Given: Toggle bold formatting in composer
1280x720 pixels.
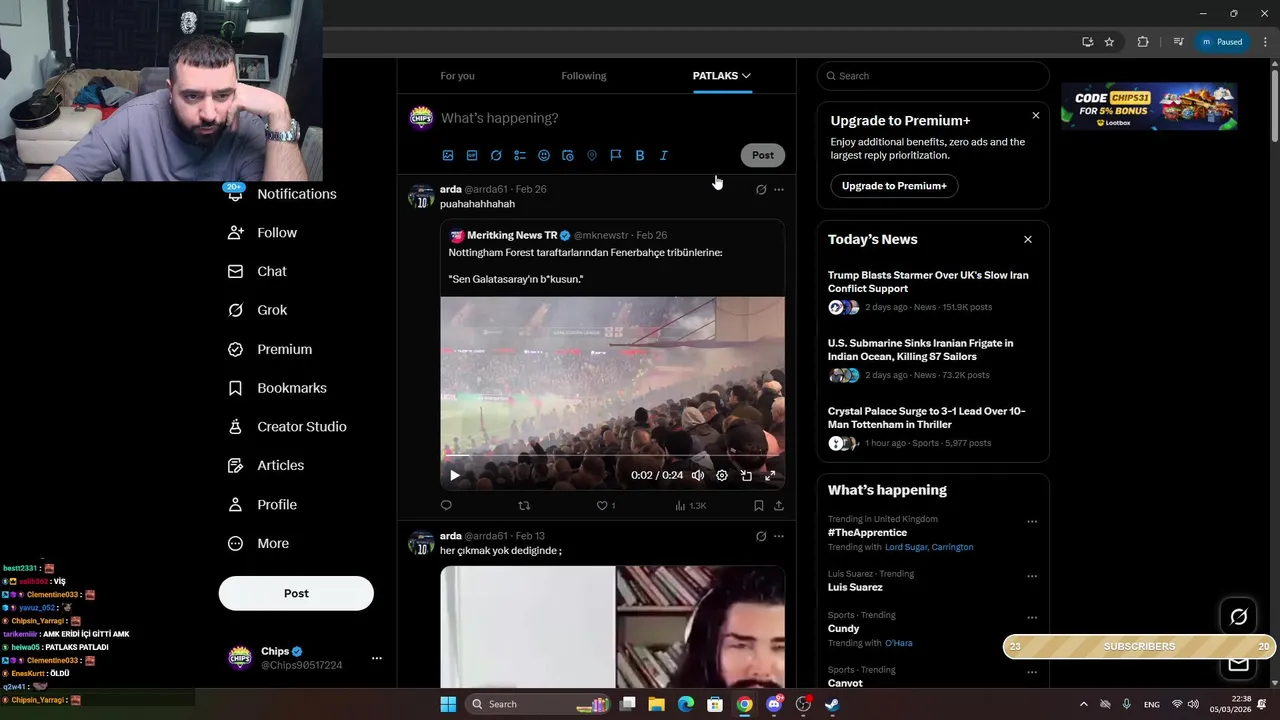Looking at the screenshot, I should (640, 155).
